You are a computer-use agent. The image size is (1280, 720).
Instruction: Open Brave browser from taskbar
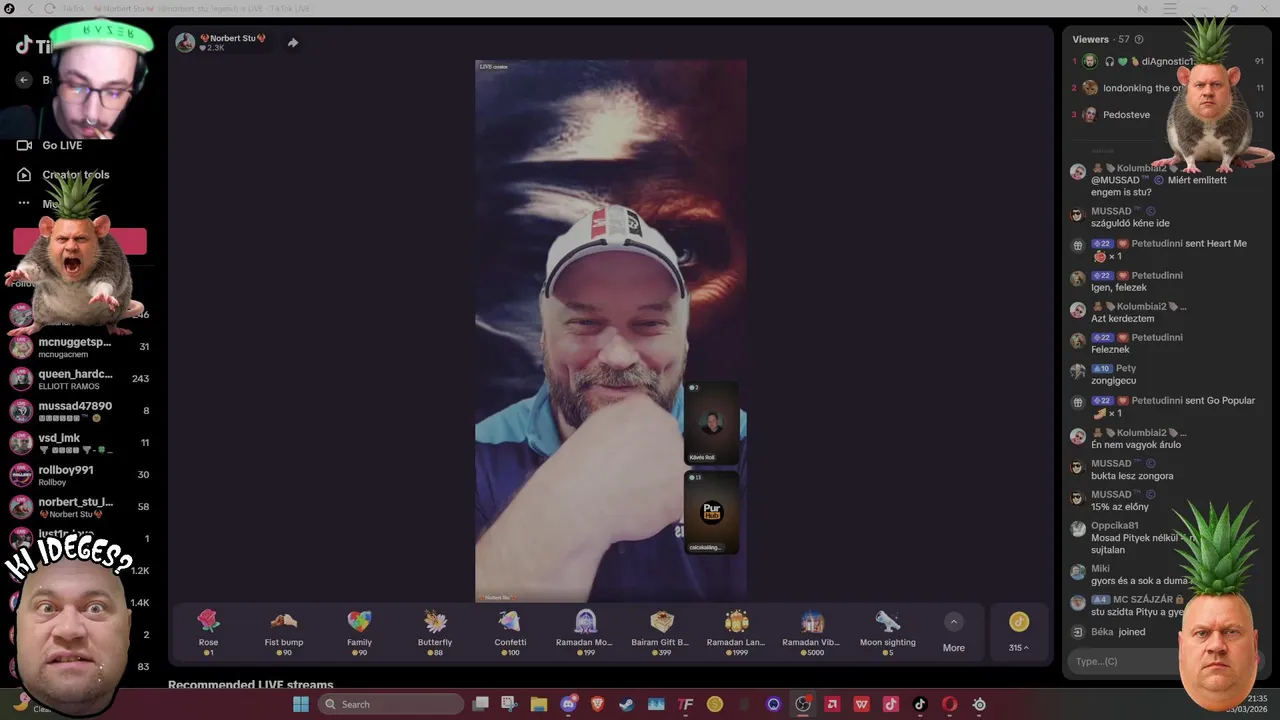click(598, 704)
